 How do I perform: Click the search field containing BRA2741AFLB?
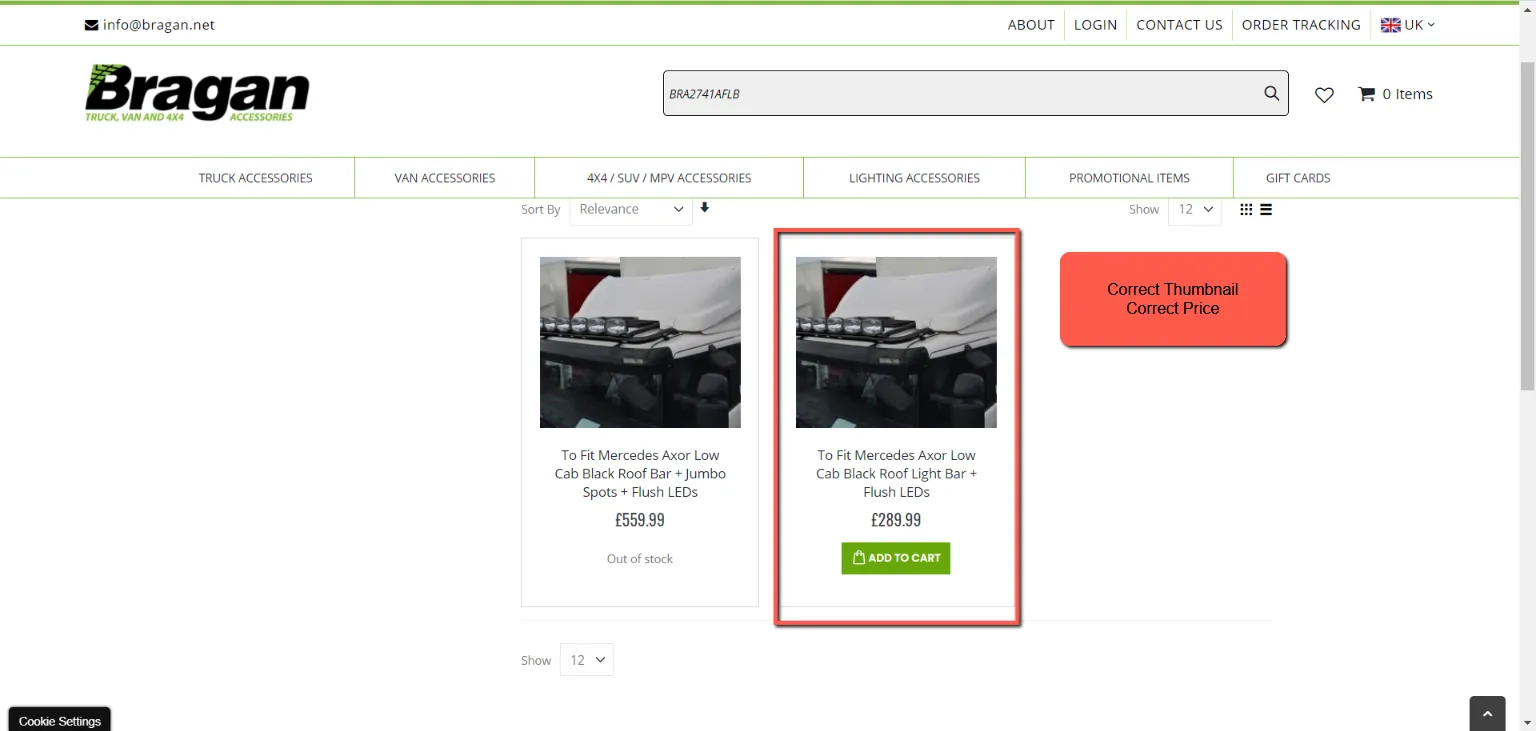point(975,93)
